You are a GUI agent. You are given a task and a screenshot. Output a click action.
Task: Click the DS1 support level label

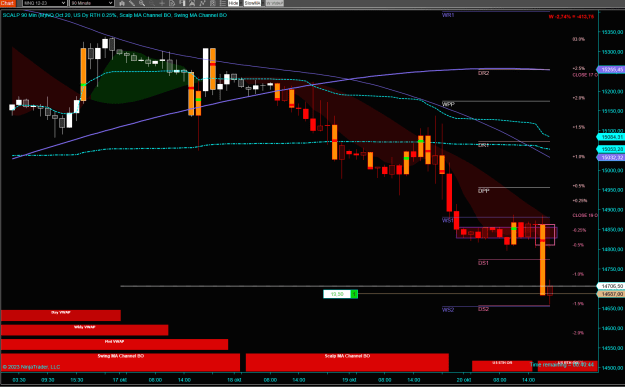point(483,263)
